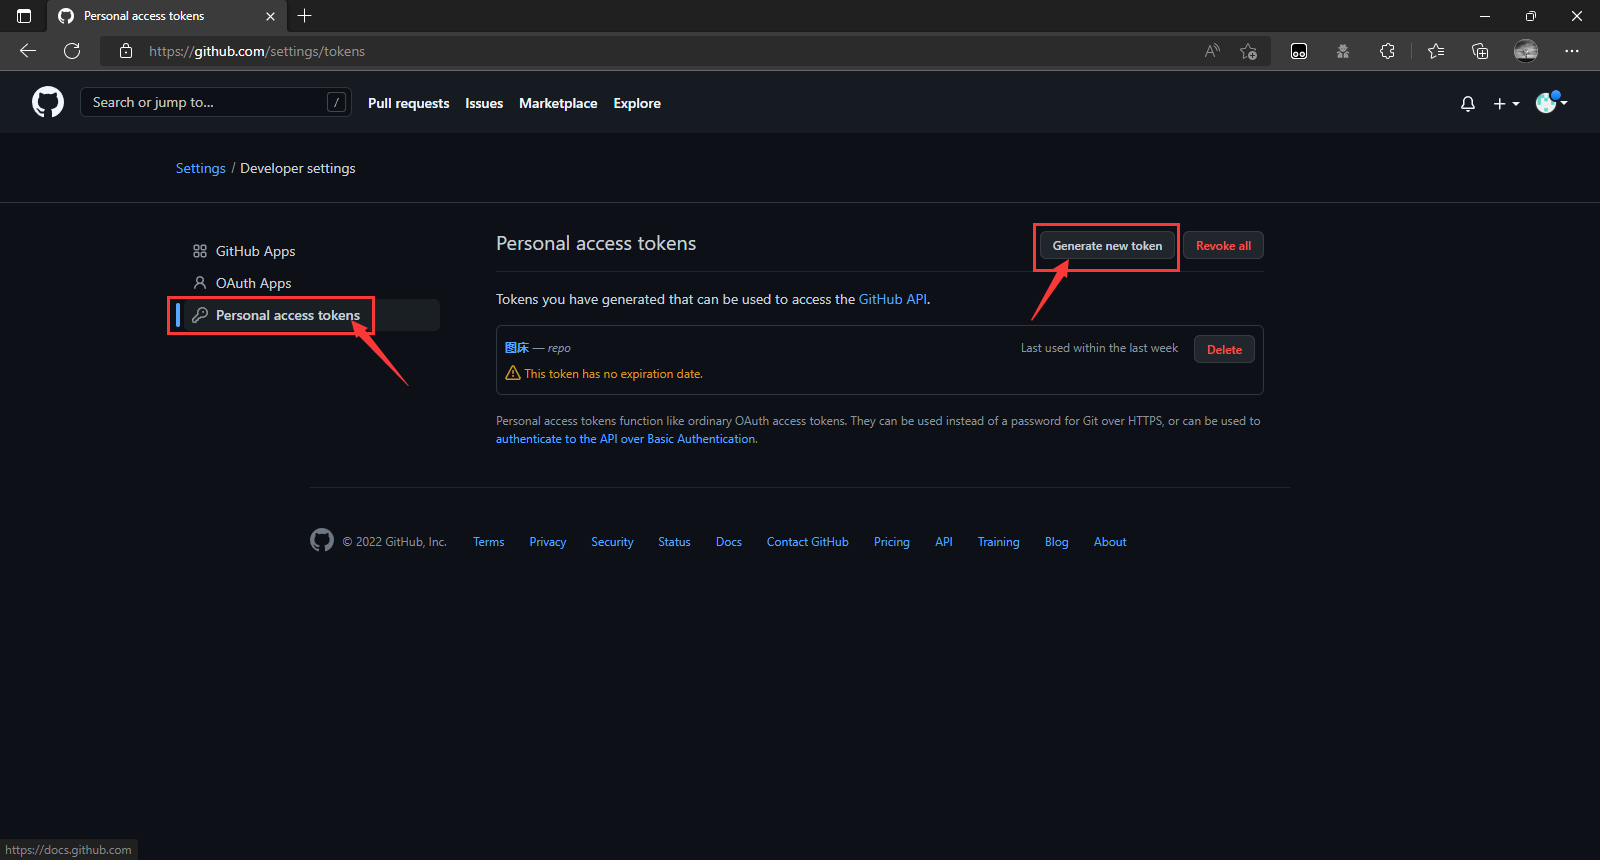Reload the page with refresh icon
This screenshot has height=860, width=1600.
[72, 51]
